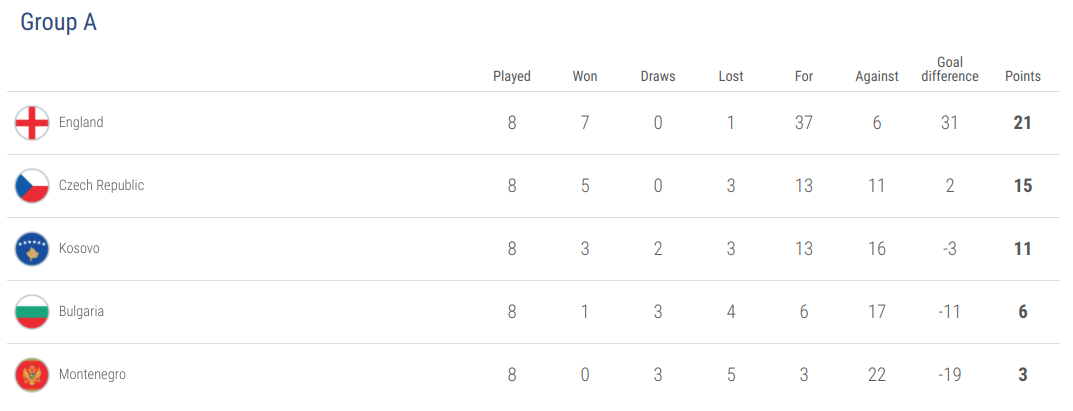This screenshot has width=1073, height=411.
Task: Click the Czech Republic flag icon
Action: pyautogui.click(x=32, y=186)
